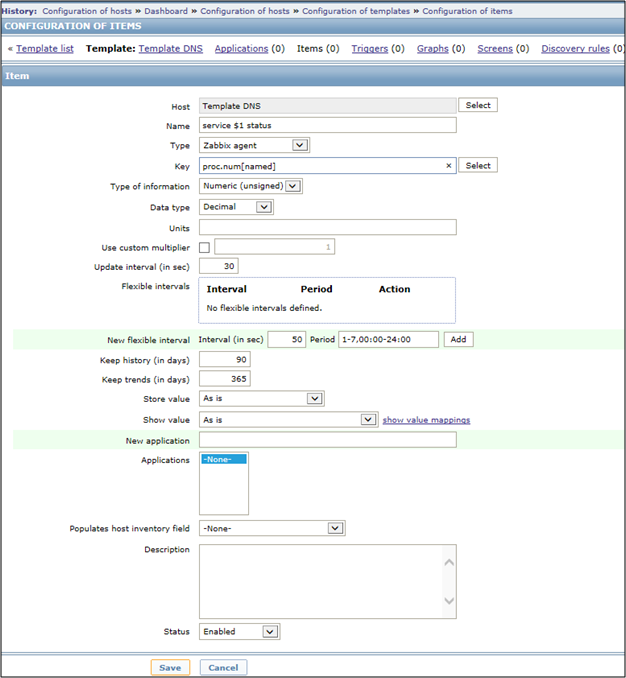Open the Status dropdown showing Enabled
The width and height of the screenshot is (626, 678).
240,631
